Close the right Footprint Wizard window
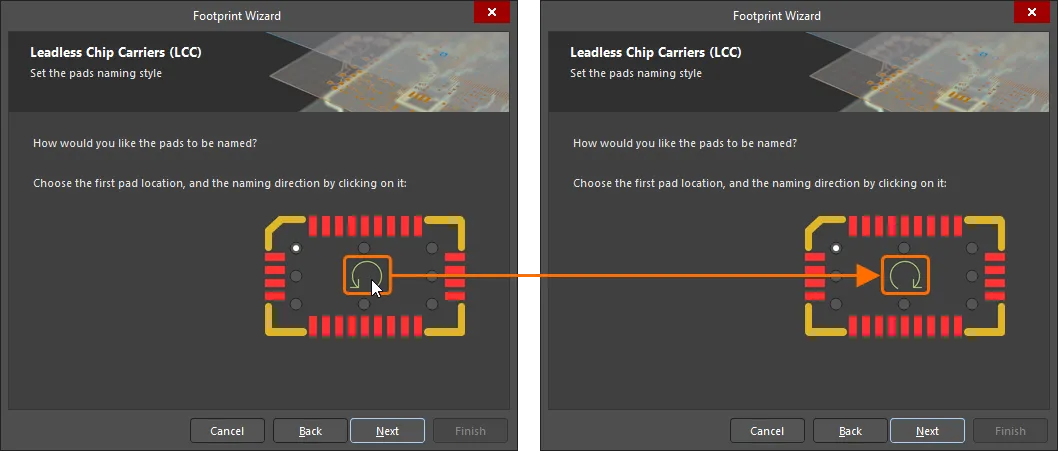The image size is (1058, 451). pyautogui.click(x=1031, y=12)
